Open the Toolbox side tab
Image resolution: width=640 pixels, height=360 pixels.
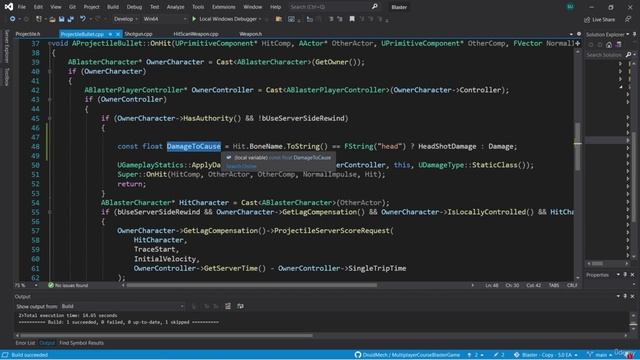(6, 77)
